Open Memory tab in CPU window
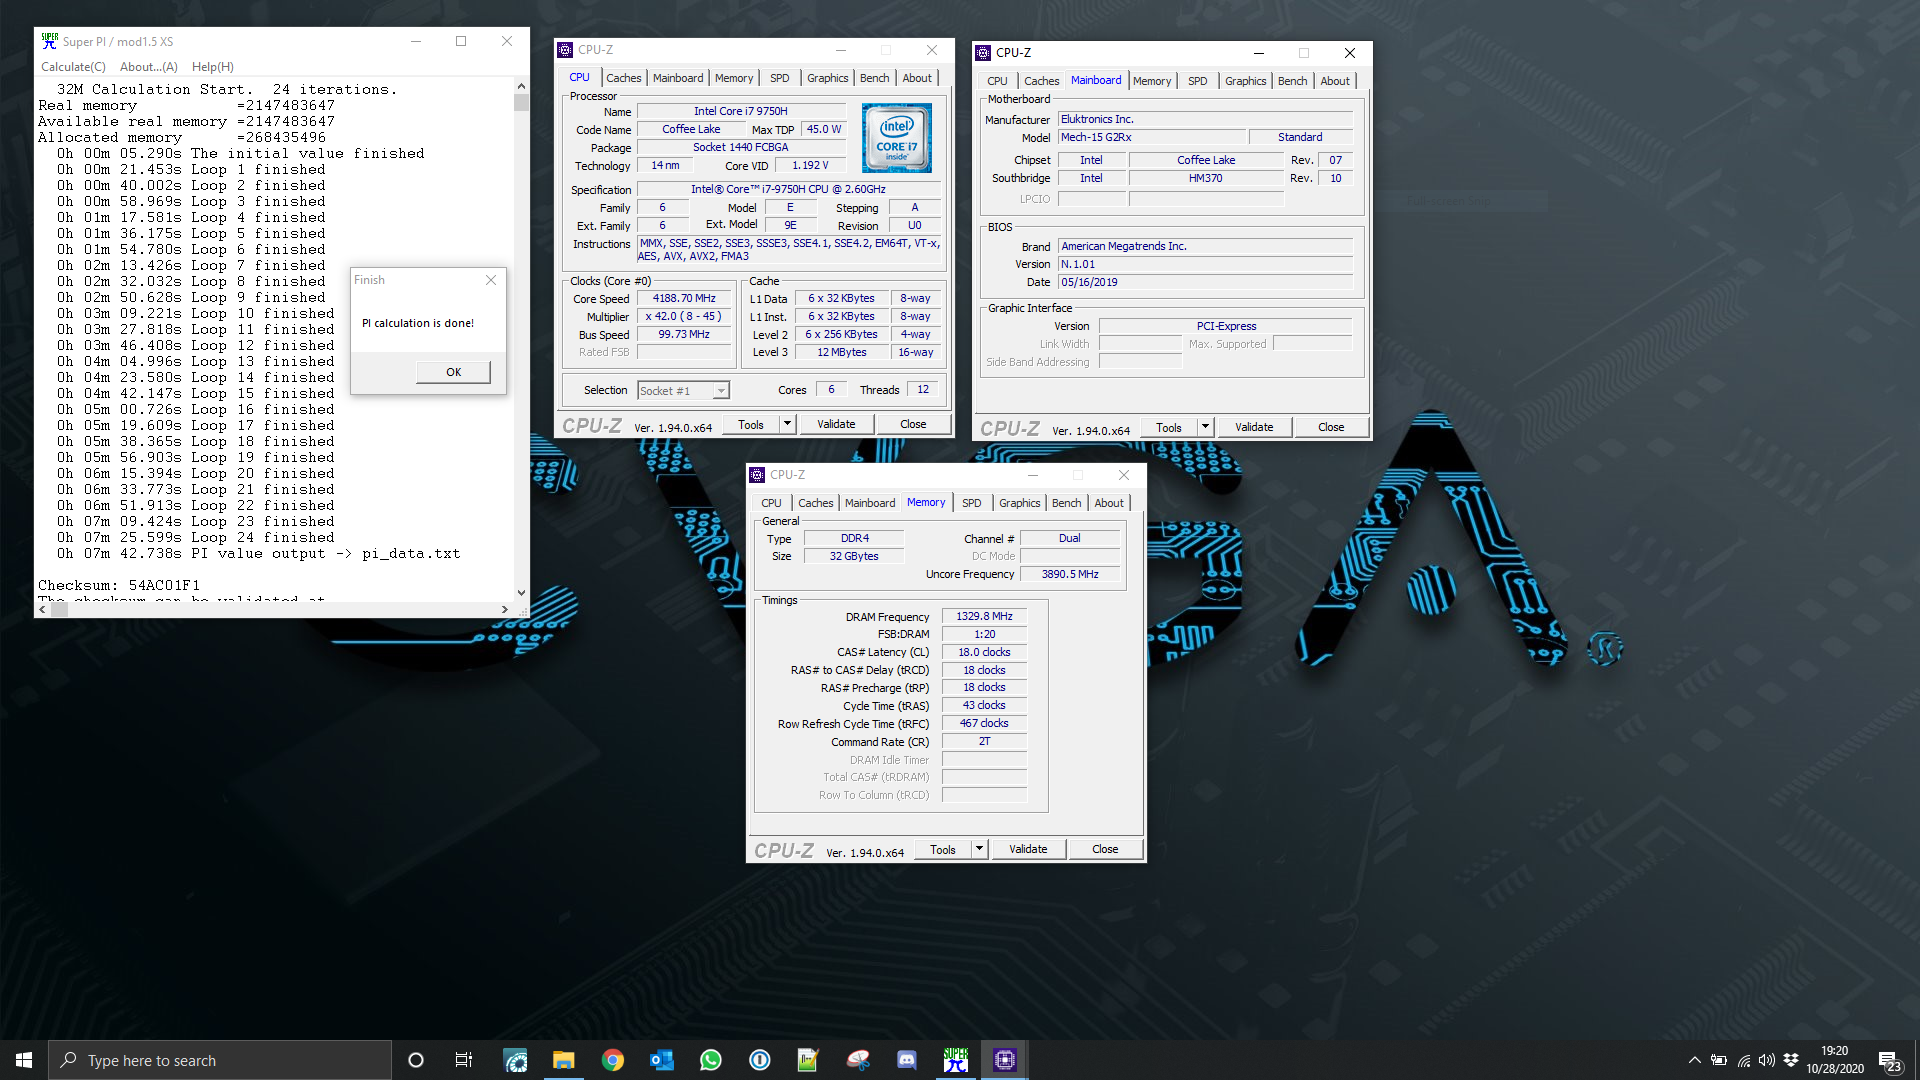1920x1080 pixels. (734, 78)
